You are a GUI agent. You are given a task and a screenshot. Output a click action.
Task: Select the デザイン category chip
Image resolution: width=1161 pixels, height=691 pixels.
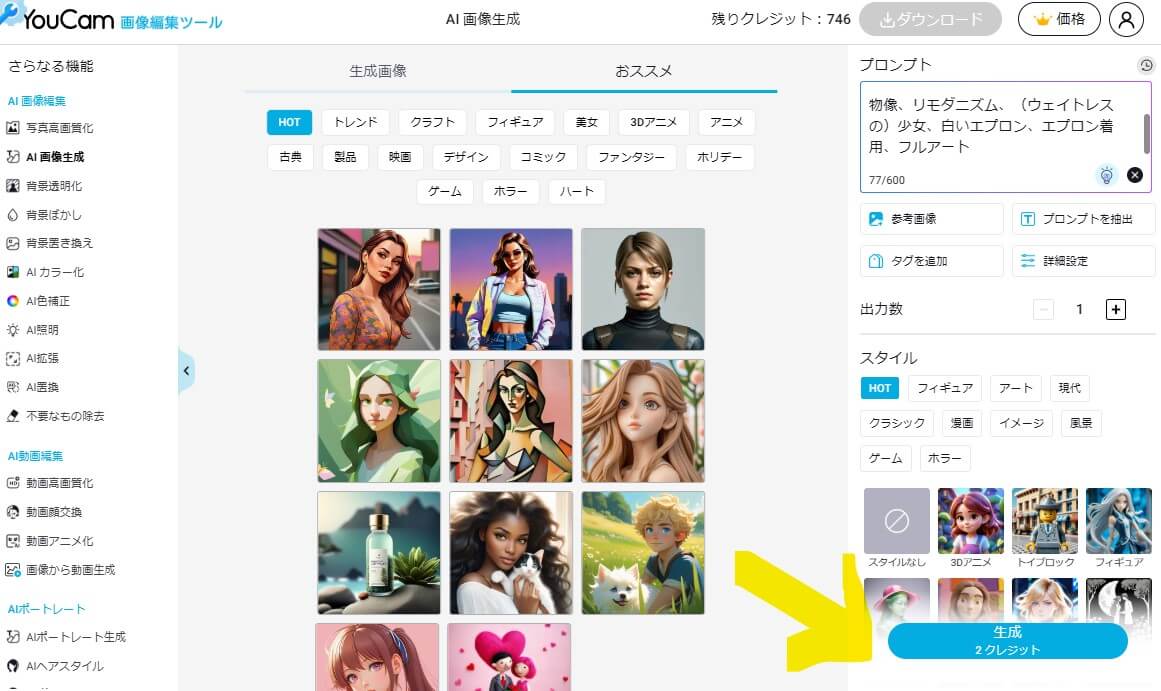coord(466,157)
